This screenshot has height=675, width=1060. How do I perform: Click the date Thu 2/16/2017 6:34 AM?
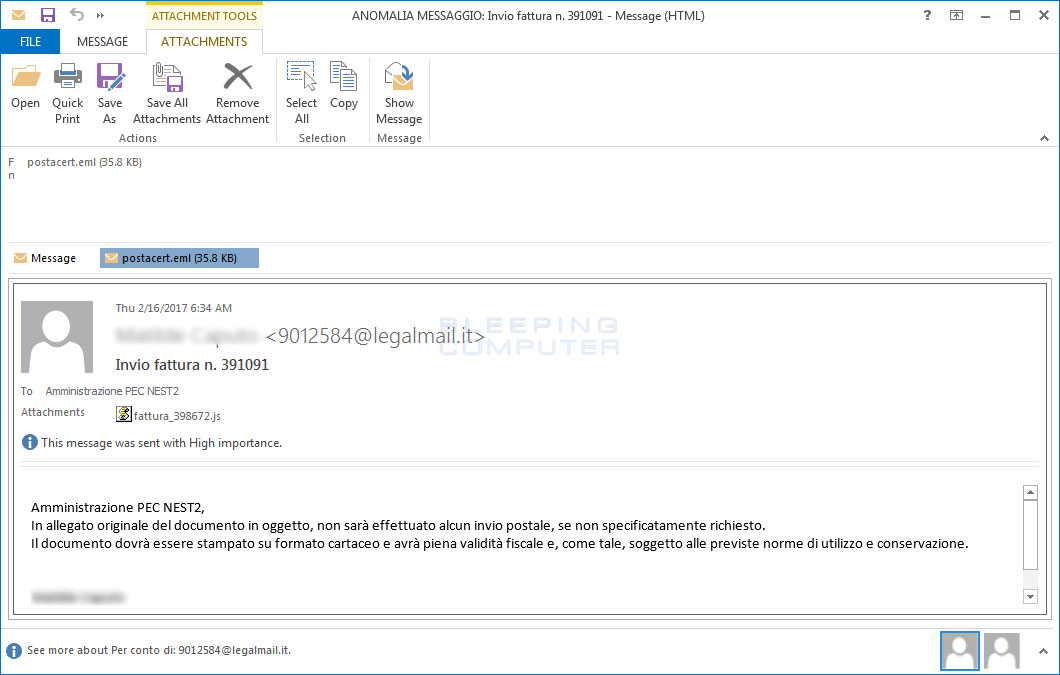[x=174, y=308]
